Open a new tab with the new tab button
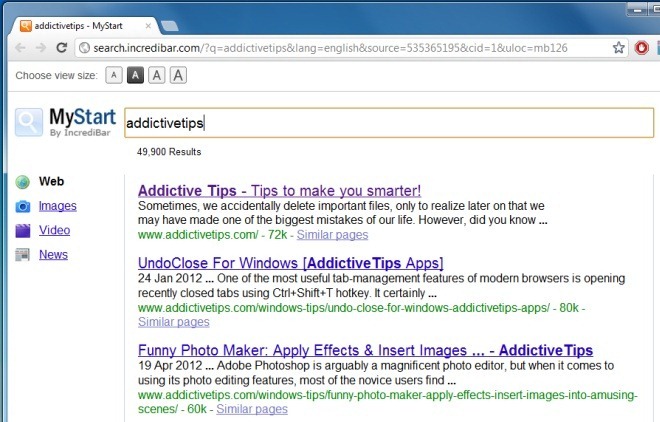660x422 pixels. click(170, 26)
